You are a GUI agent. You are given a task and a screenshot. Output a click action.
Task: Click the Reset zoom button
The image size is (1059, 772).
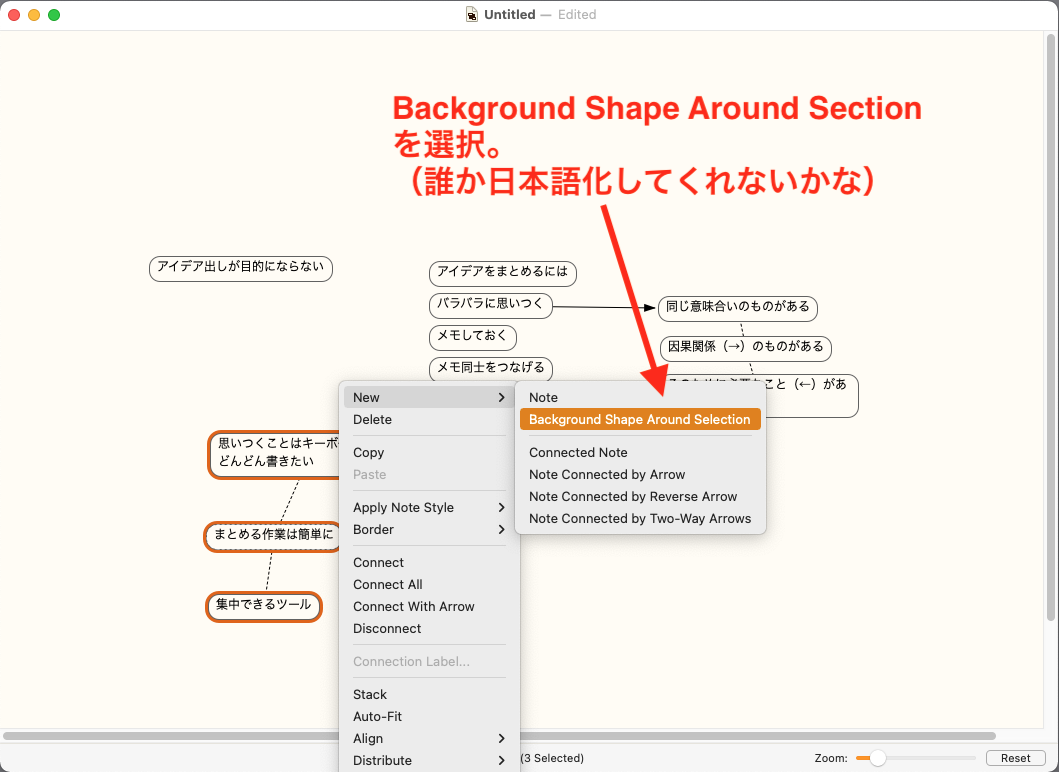[x=1015, y=758]
